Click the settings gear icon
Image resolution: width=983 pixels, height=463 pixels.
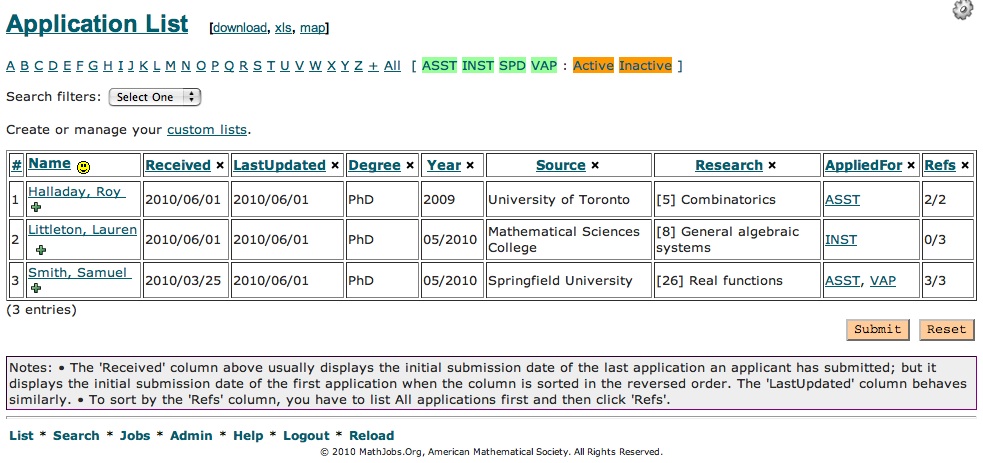[x=962, y=10]
